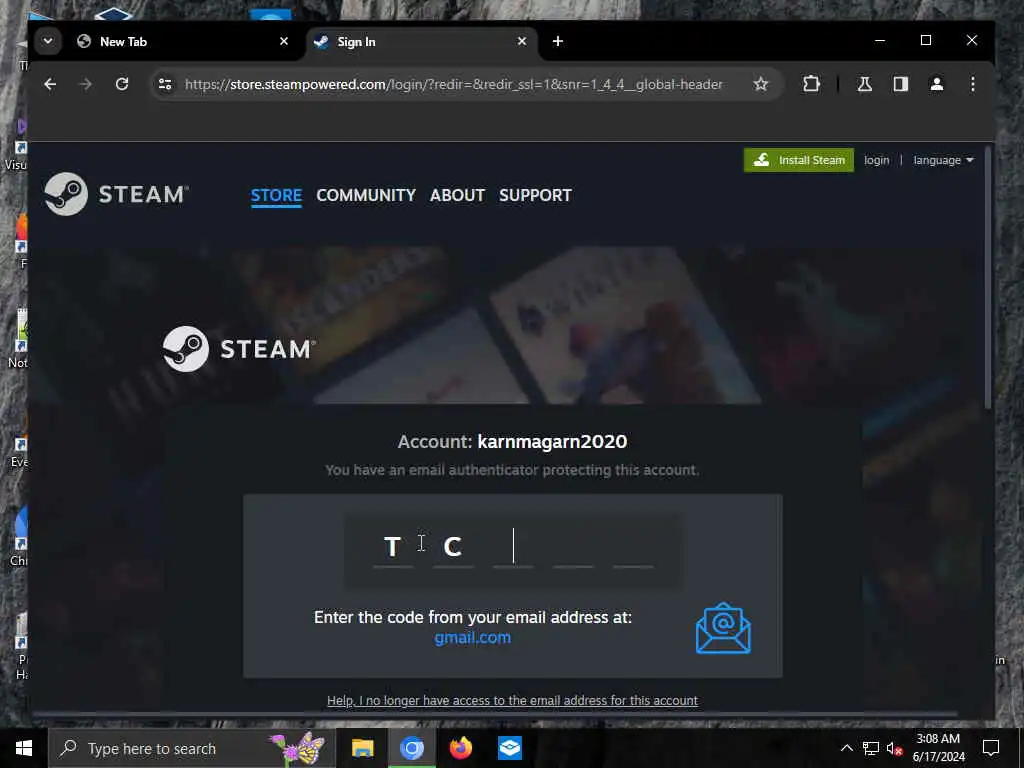The width and height of the screenshot is (1024, 768).
Task: Click account name karnmagarn2020 text
Action: 552,441
